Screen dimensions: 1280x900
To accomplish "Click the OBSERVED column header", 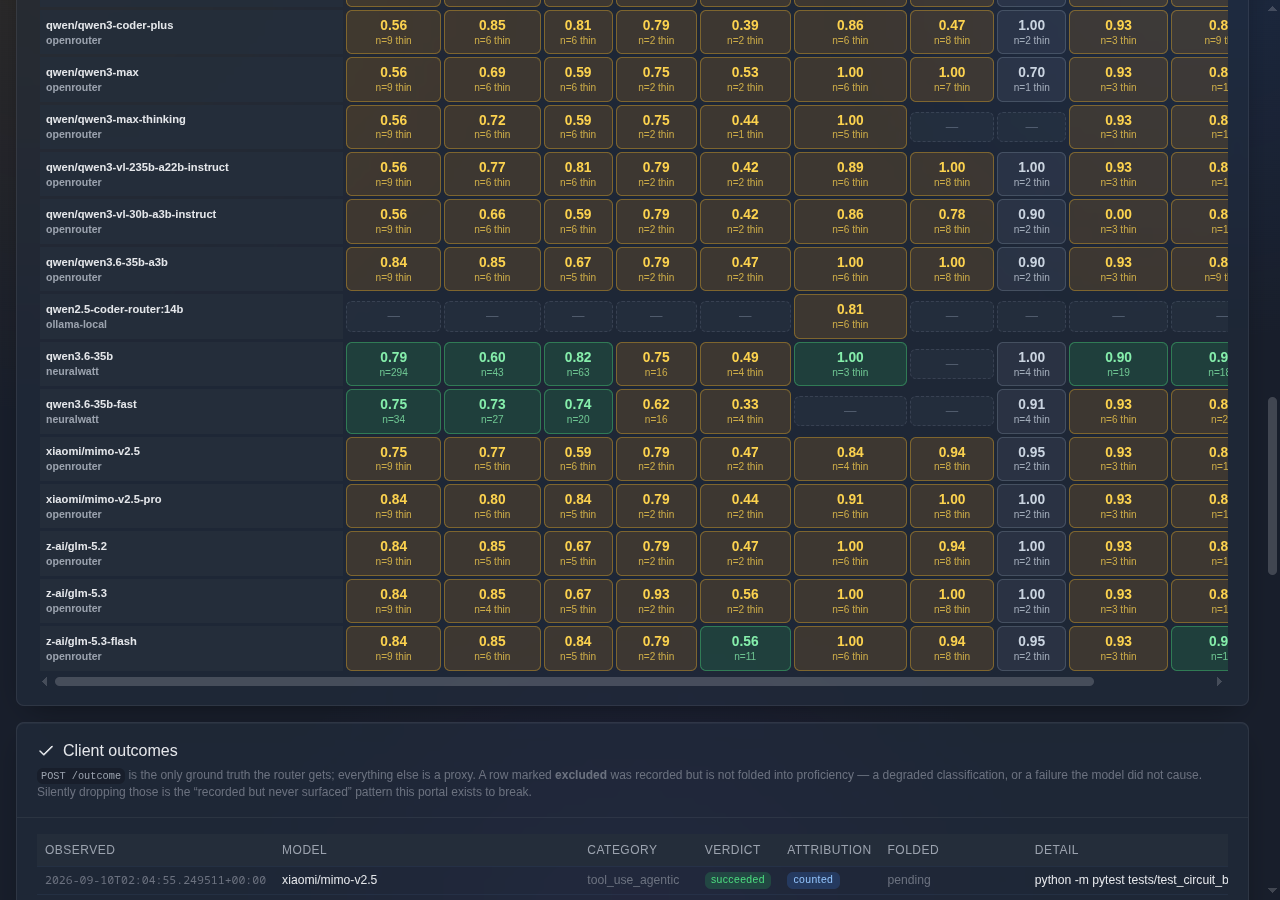I will click(80, 850).
